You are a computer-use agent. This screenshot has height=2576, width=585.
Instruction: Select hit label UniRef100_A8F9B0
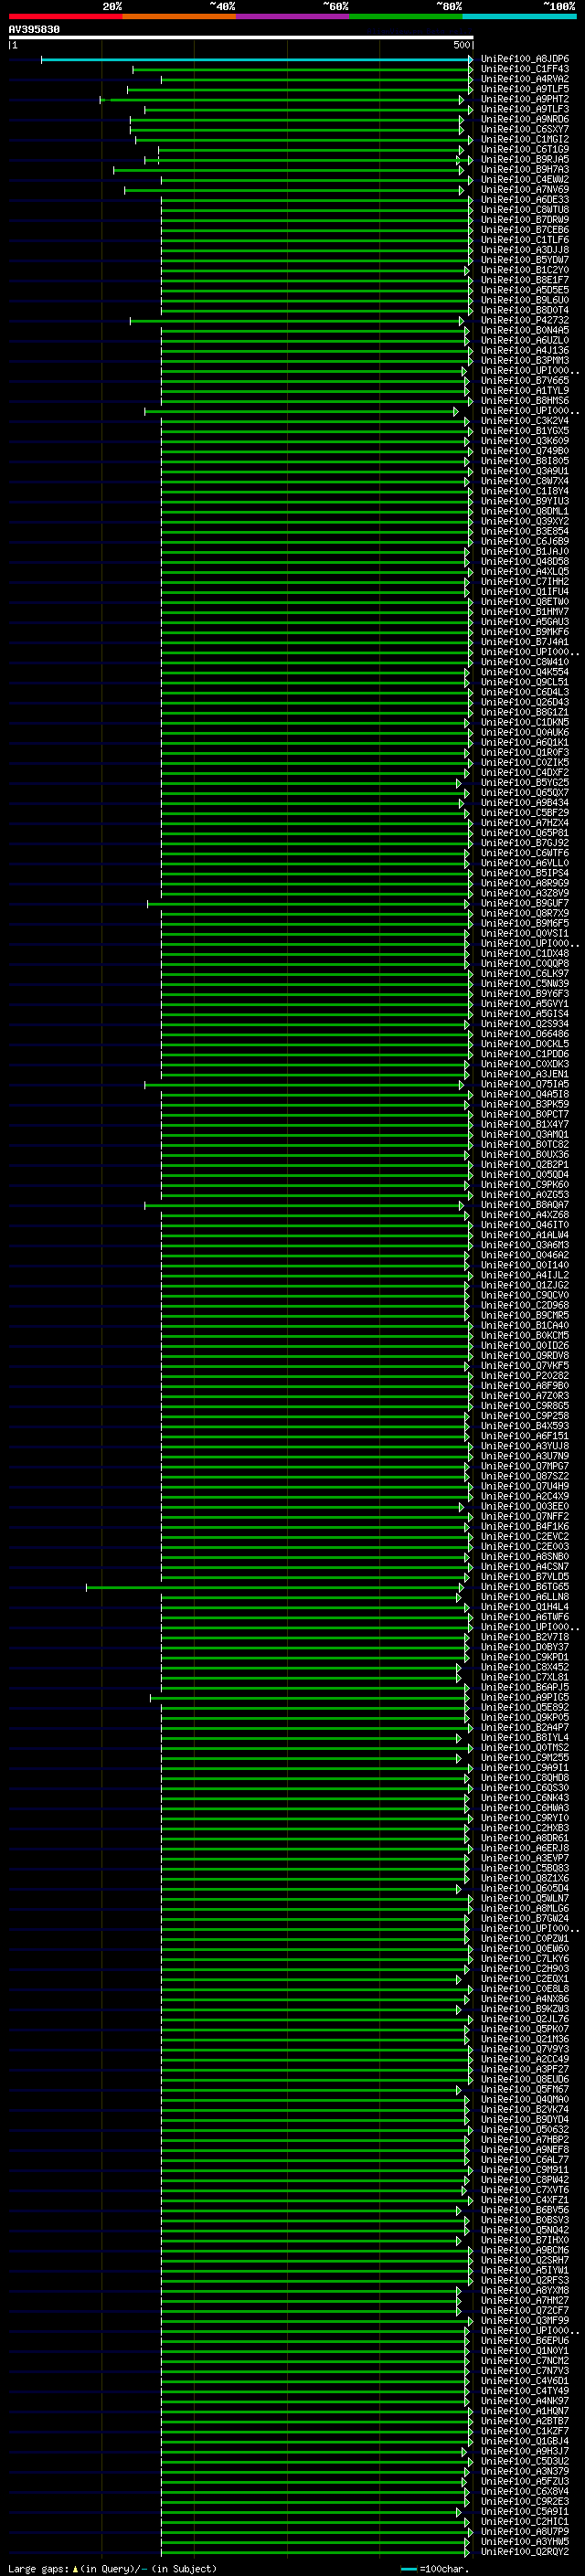pyautogui.click(x=525, y=1386)
